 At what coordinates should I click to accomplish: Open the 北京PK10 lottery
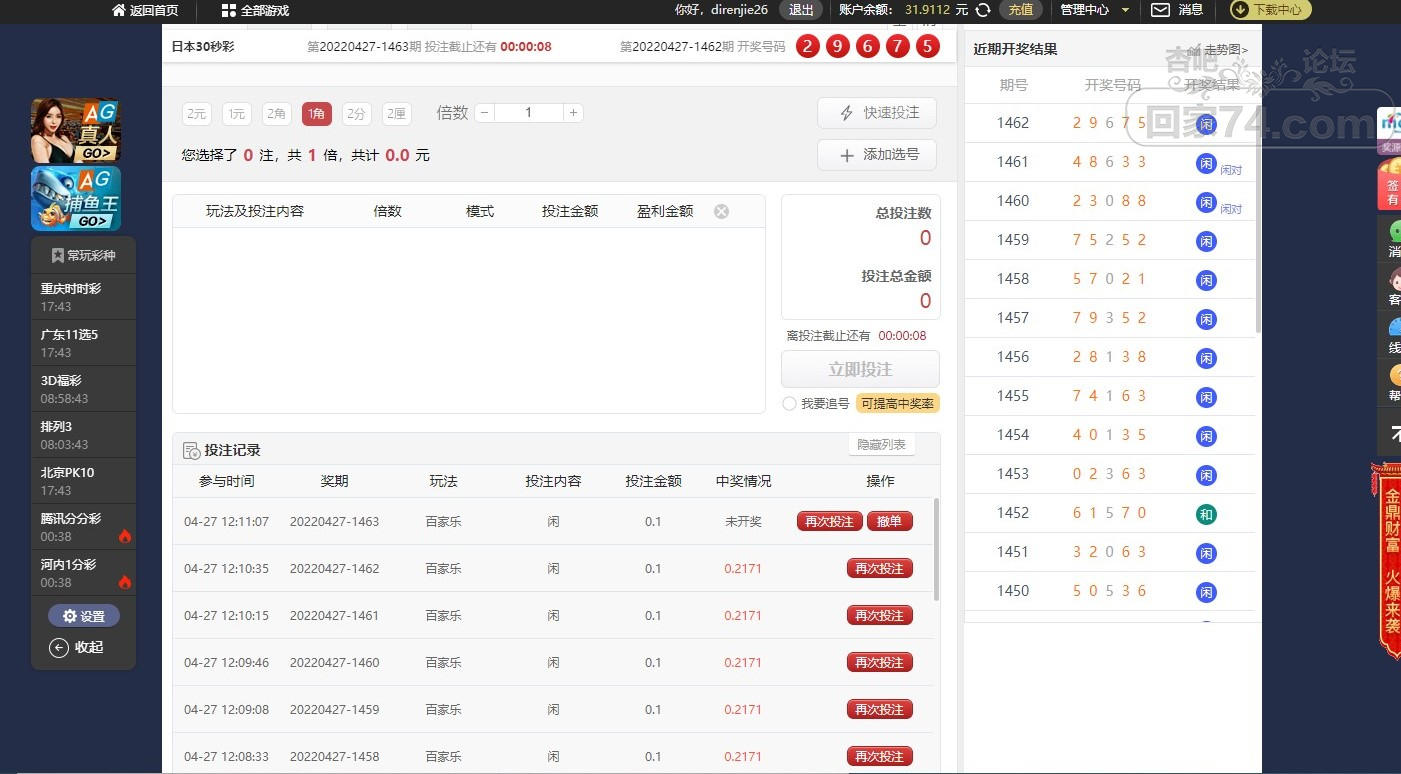coord(84,481)
